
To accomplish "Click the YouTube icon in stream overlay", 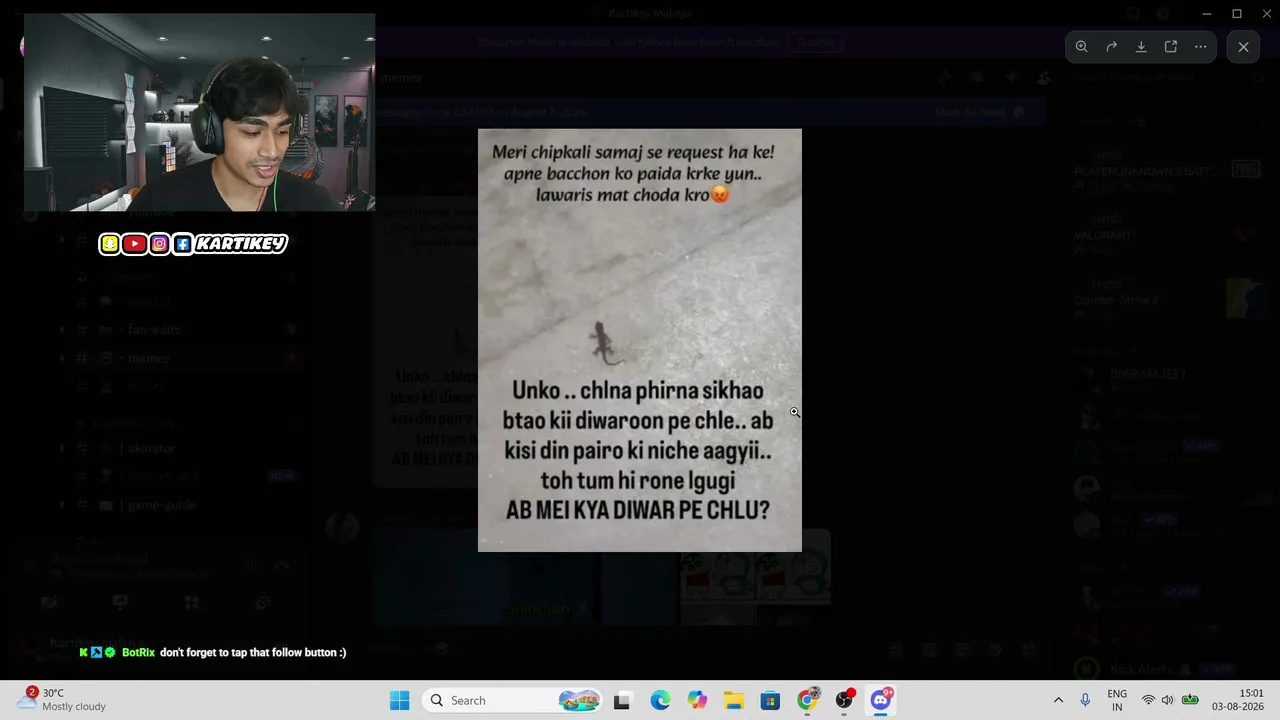I will tap(134, 243).
